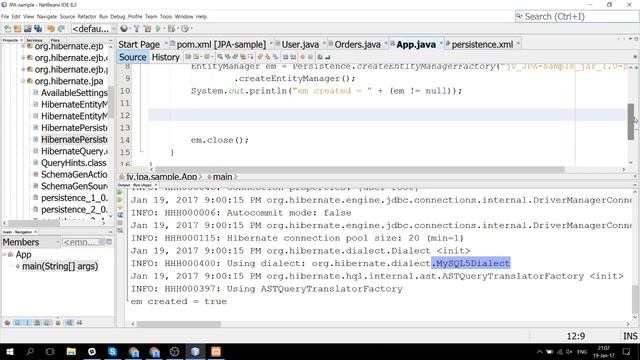Open the Debug Project arrow dropdown
The width and height of the screenshot is (640, 360).
tap(178, 29)
